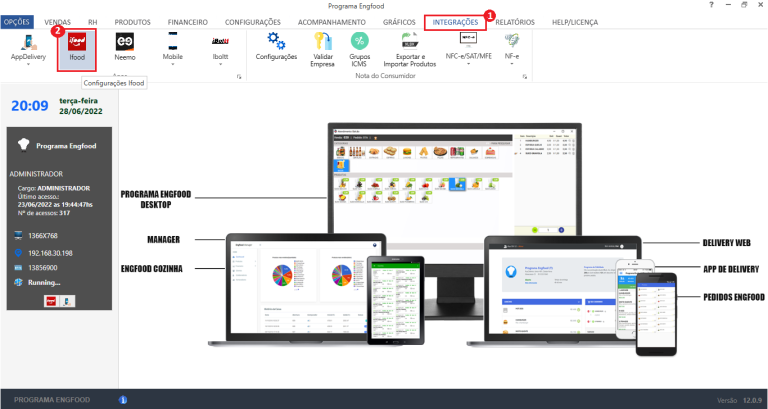The height and width of the screenshot is (409, 768).
Task: Click the ADMINISTRADOR user name heading
Action: (x=36, y=174)
